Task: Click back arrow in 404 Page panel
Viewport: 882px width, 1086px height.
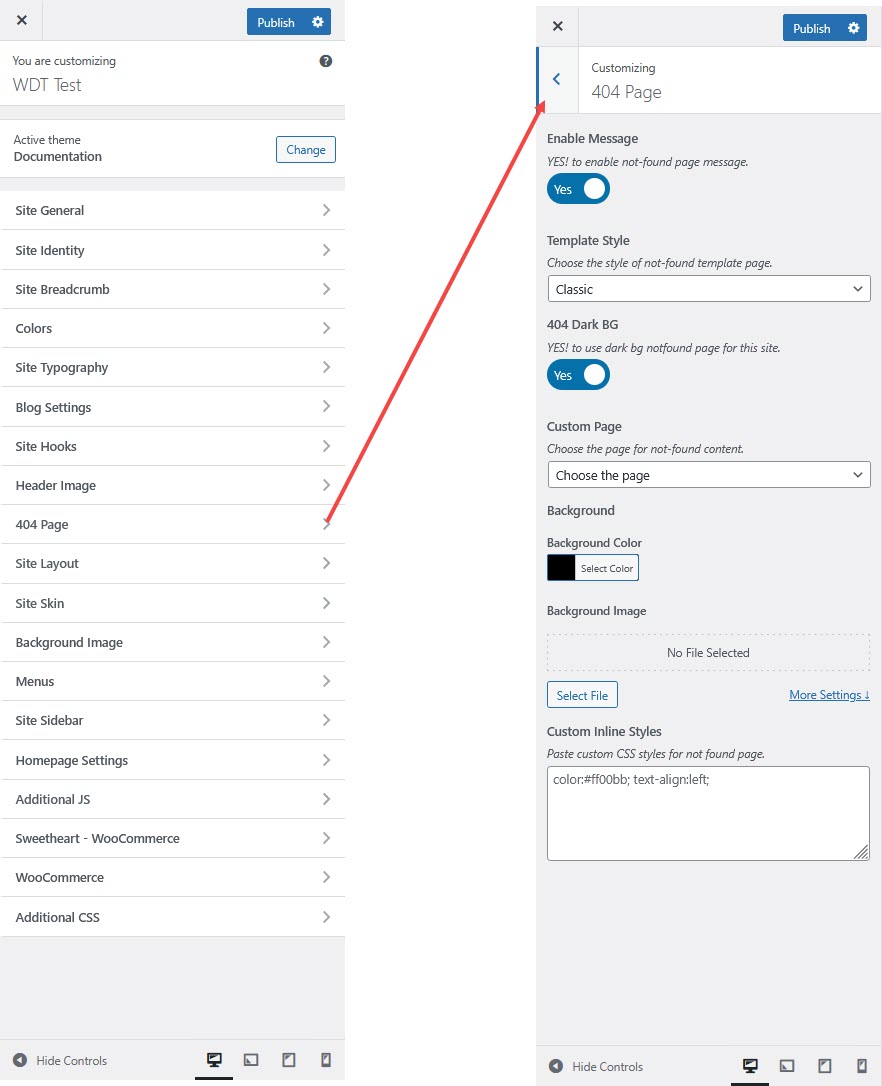Action: click(x=557, y=79)
